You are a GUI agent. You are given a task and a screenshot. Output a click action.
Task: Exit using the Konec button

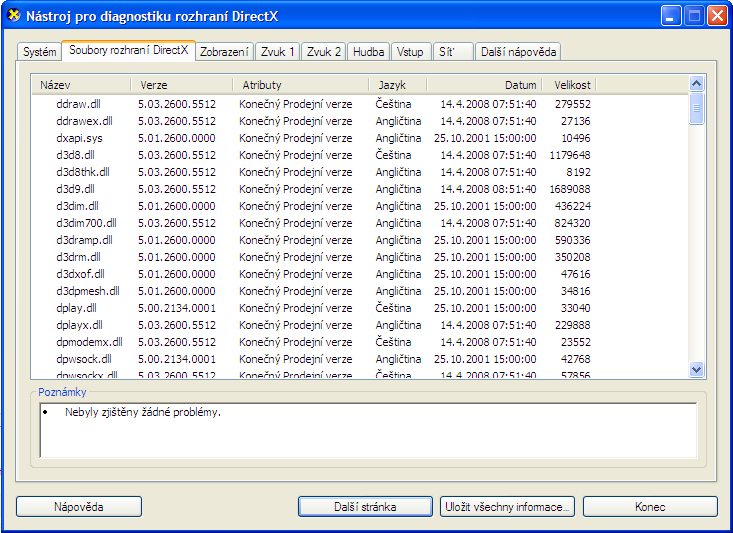pos(650,507)
